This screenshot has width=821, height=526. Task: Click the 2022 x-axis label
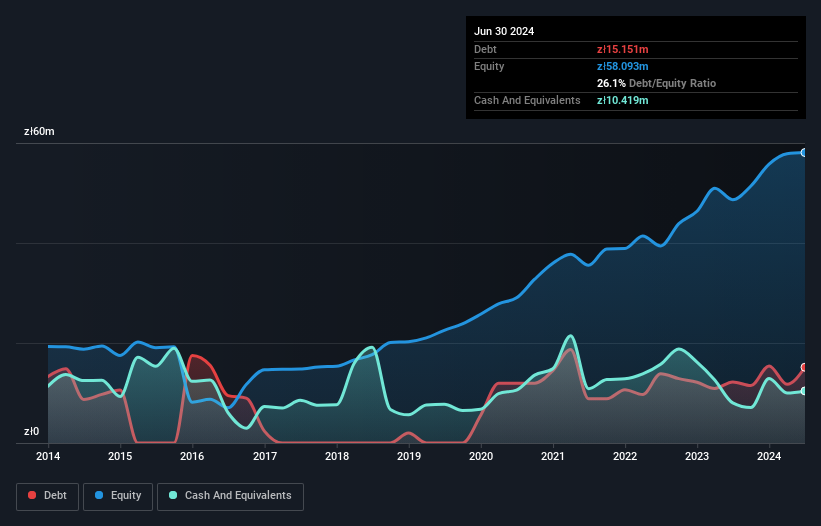point(625,456)
